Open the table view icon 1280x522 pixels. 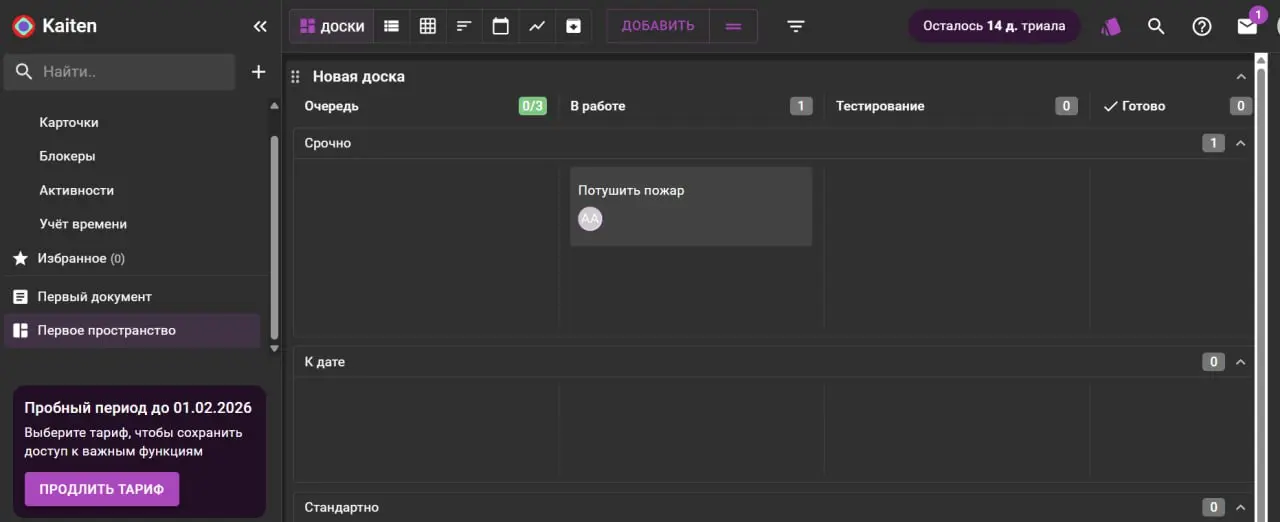pyautogui.click(x=428, y=26)
